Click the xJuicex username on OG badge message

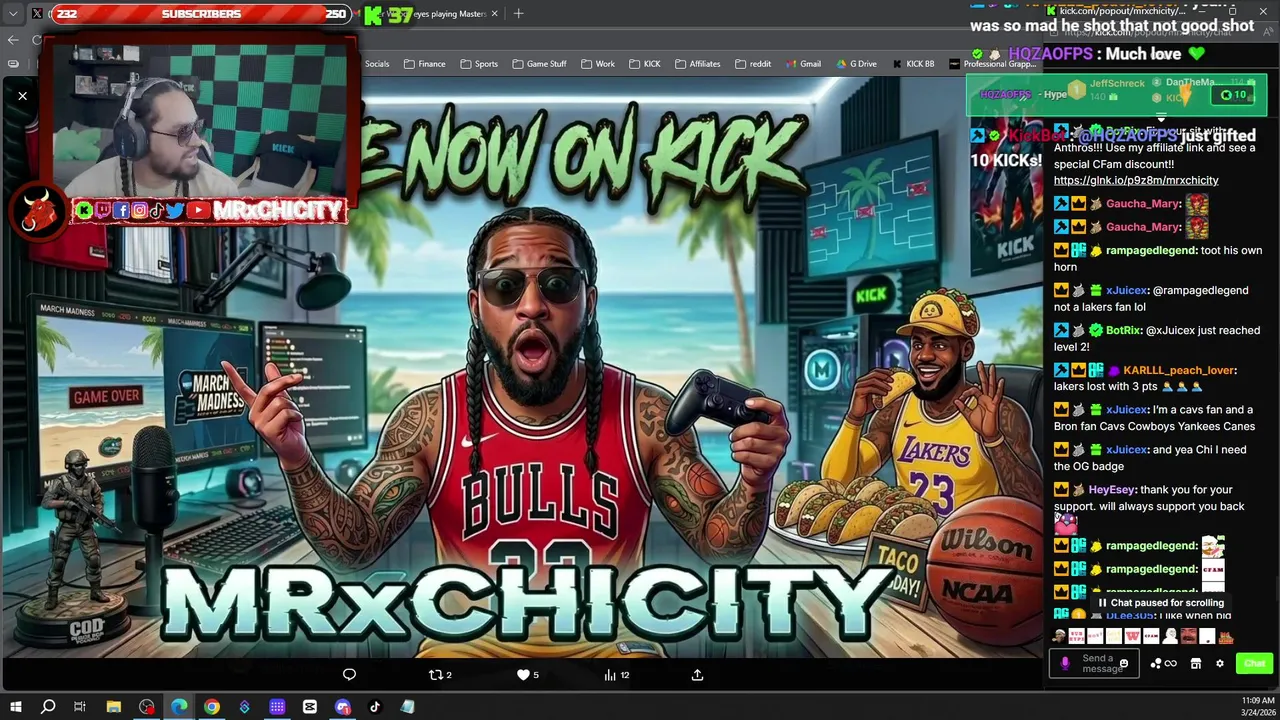1126,450
